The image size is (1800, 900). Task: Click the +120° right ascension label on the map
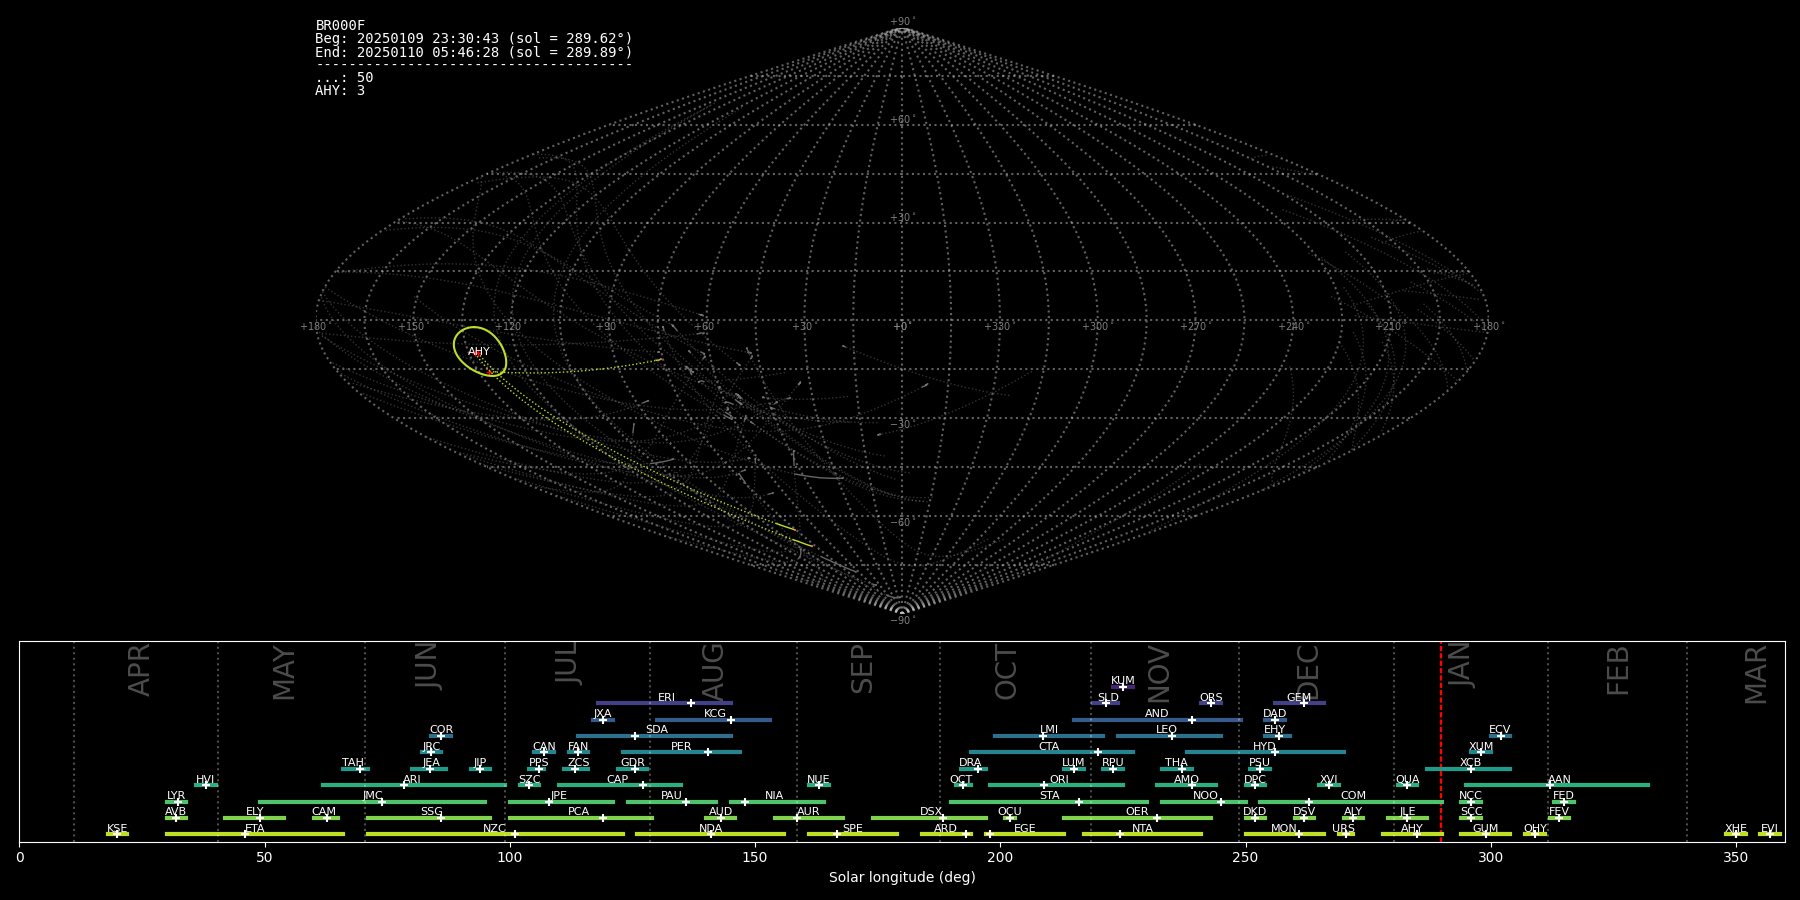[508, 327]
